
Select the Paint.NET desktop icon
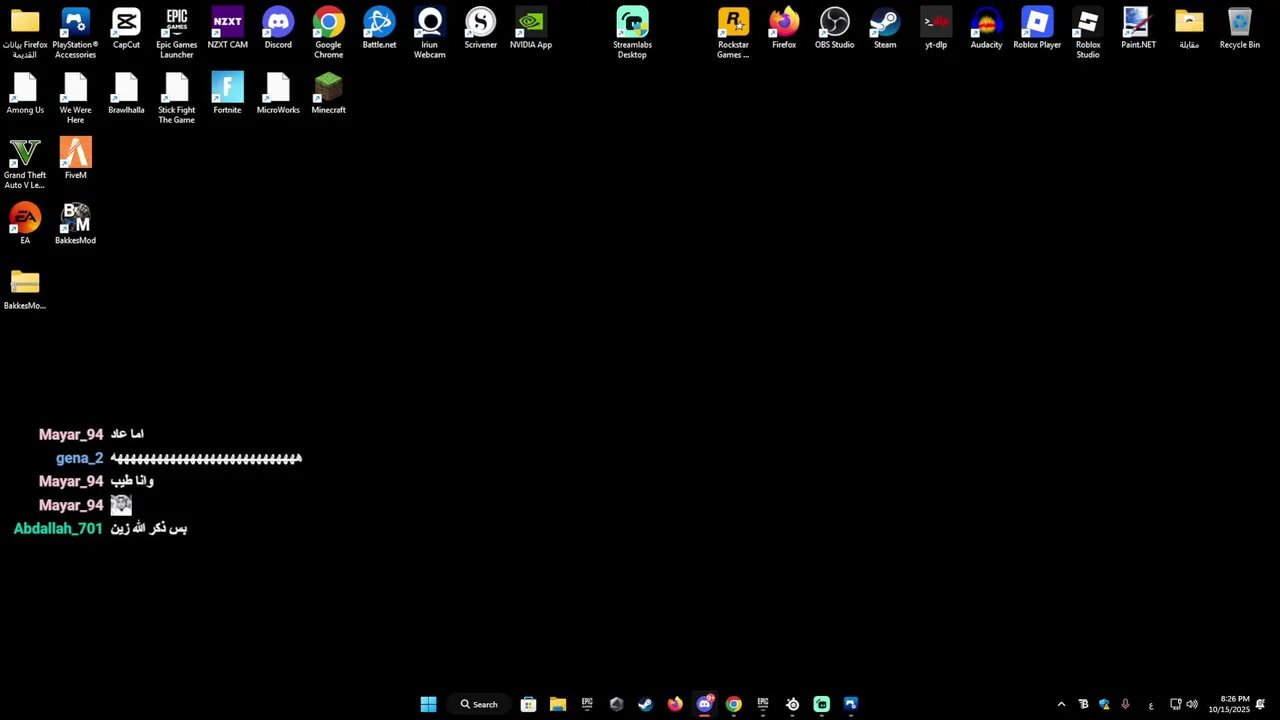(x=1138, y=28)
